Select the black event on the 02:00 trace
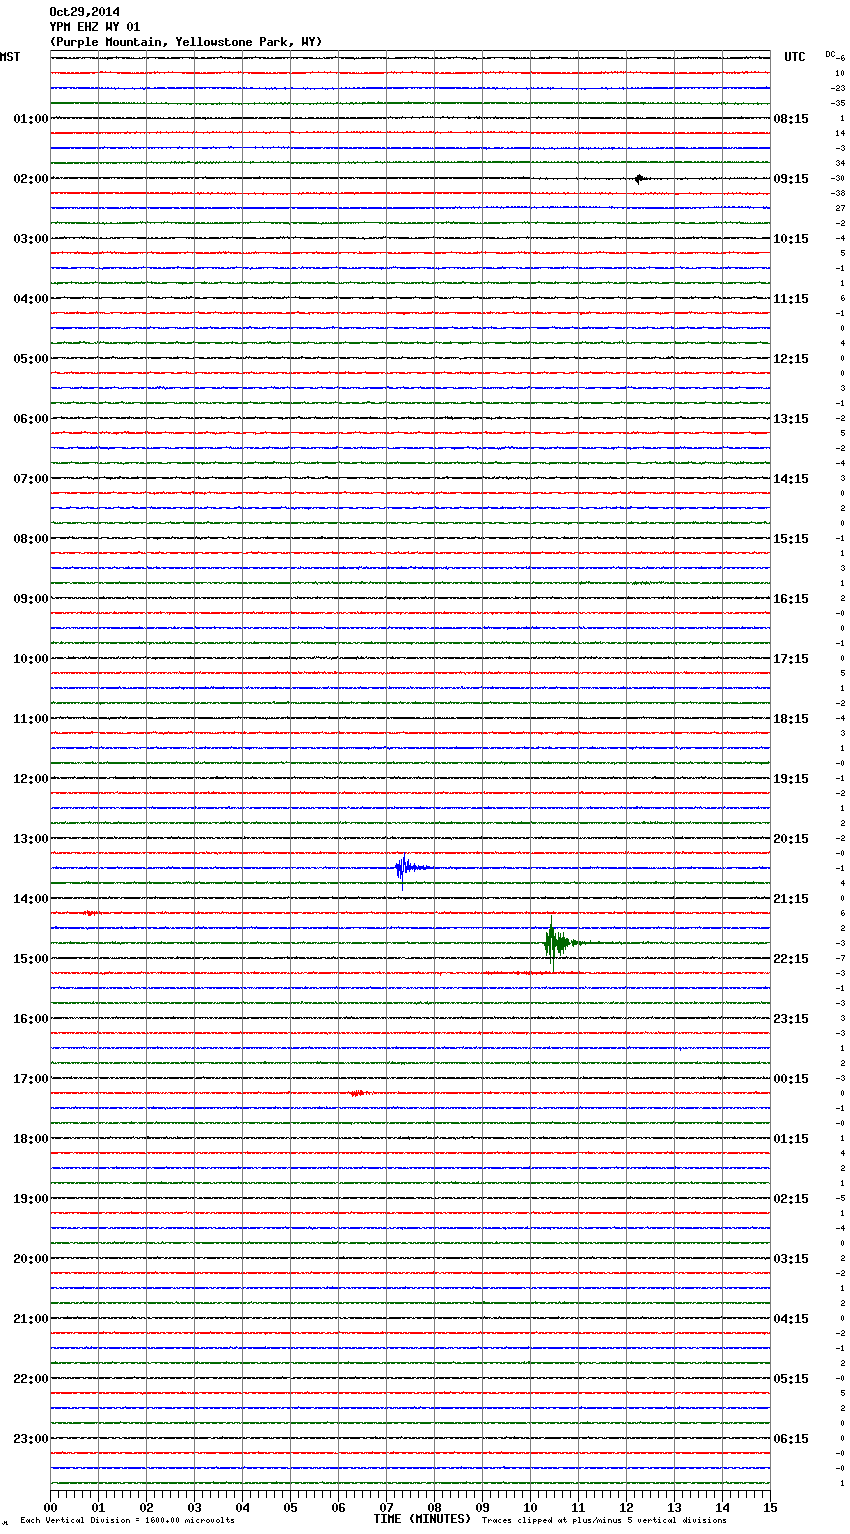The width and height of the screenshot is (850, 1534). pyautogui.click(x=639, y=179)
